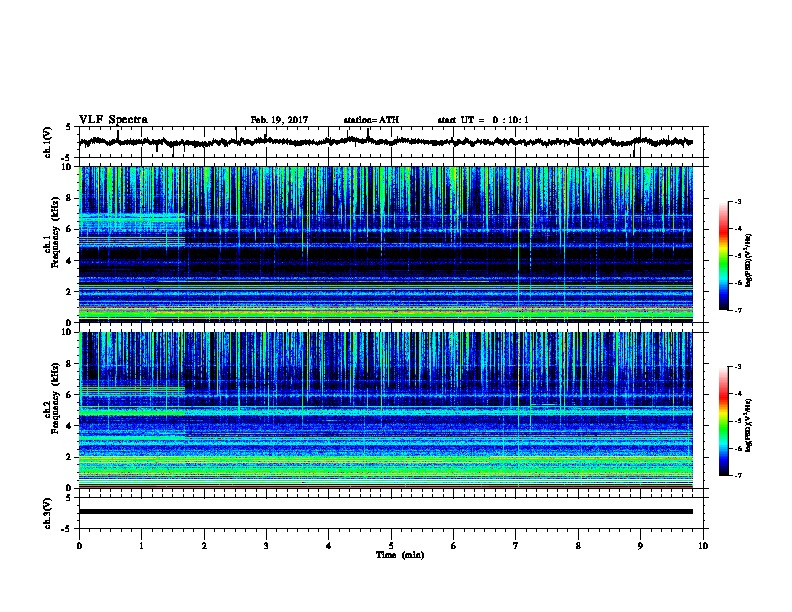Click the time axis tick label '3'

click(x=266, y=545)
